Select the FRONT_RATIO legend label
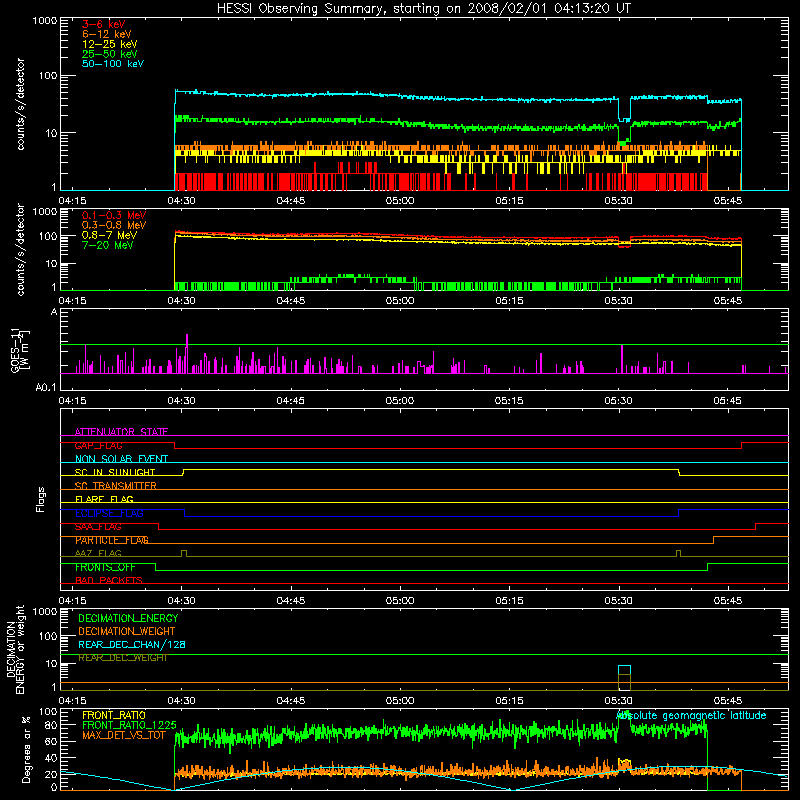The height and width of the screenshot is (800, 800). point(114,715)
